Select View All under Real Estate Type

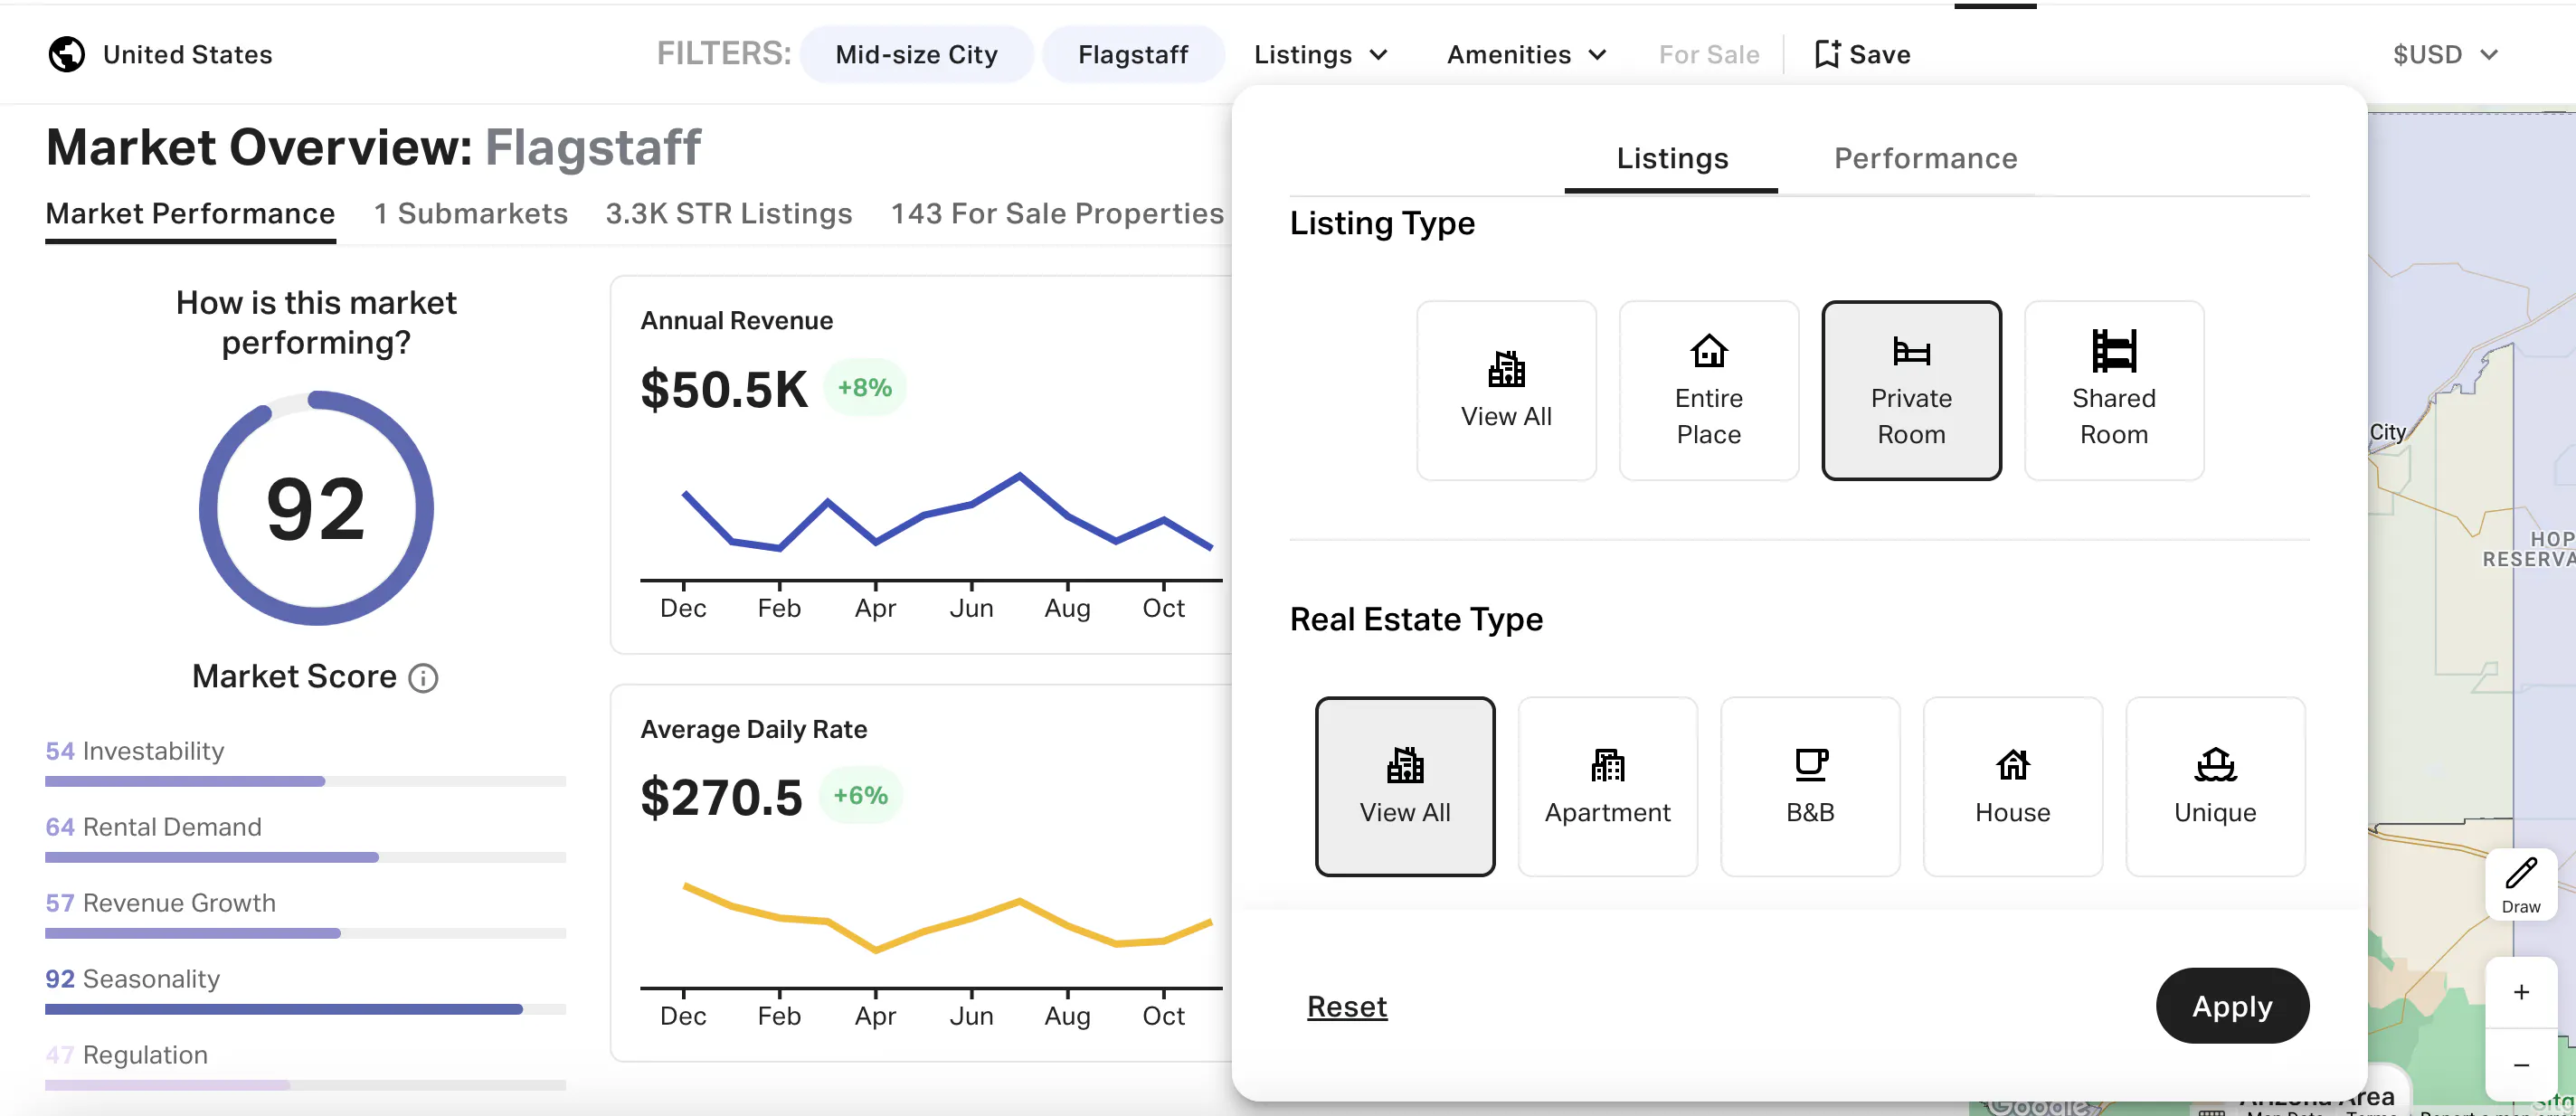[1405, 786]
